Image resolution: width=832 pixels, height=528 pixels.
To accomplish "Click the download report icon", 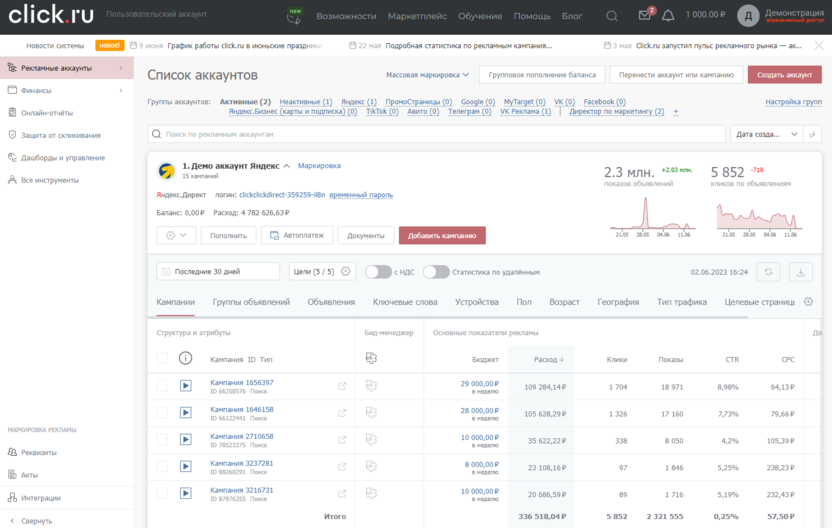I will coord(800,271).
